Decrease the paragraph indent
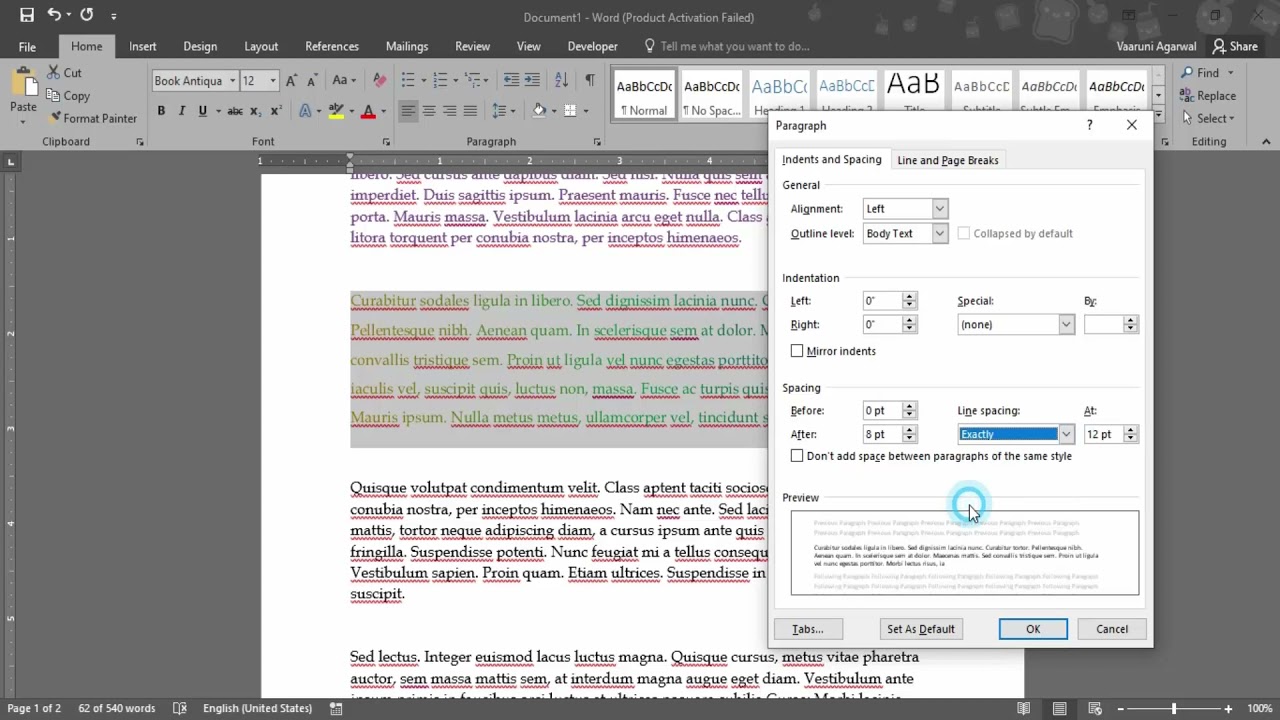1280x720 pixels. (x=511, y=81)
